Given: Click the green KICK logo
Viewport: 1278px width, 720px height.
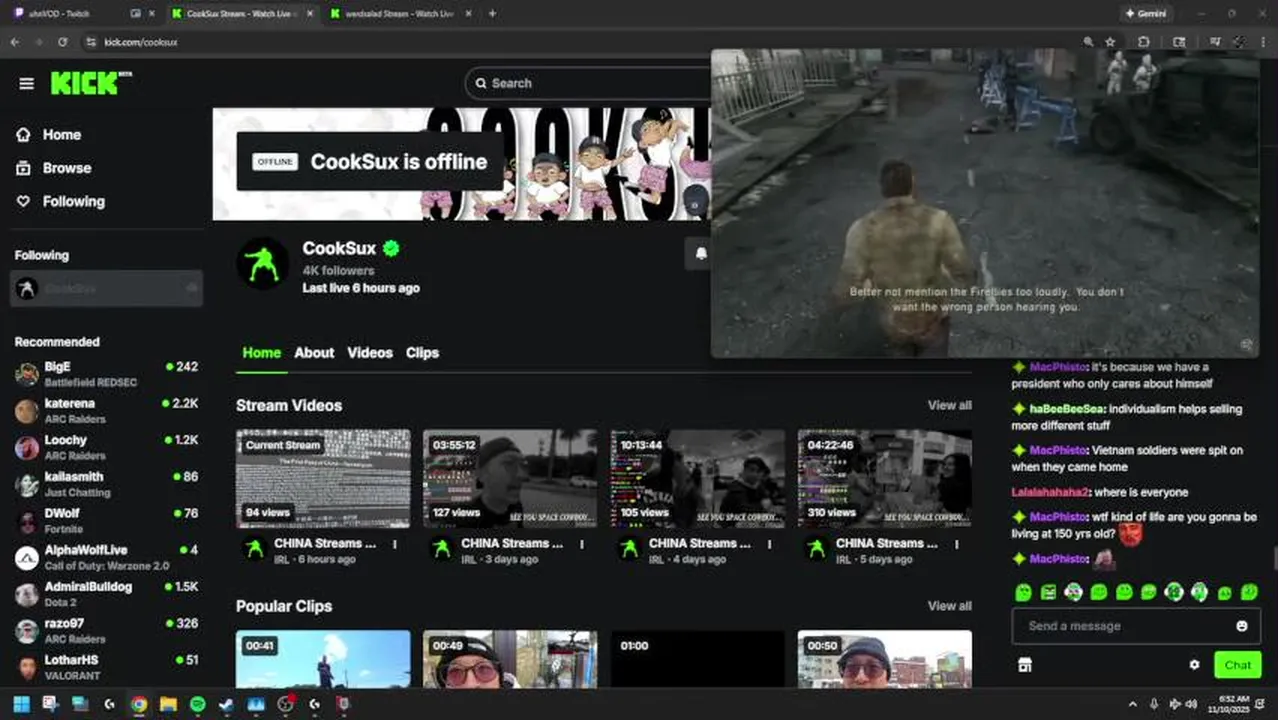Looking at the screenshot, I should [90, 83].
